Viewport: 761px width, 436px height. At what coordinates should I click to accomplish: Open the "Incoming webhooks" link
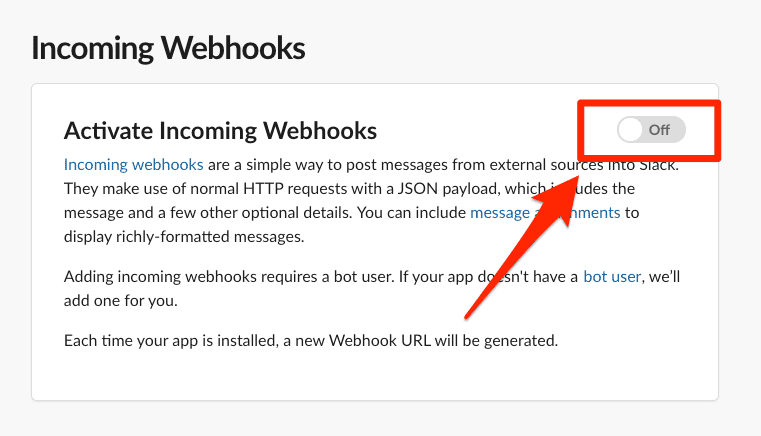click(x=133, y=165)
